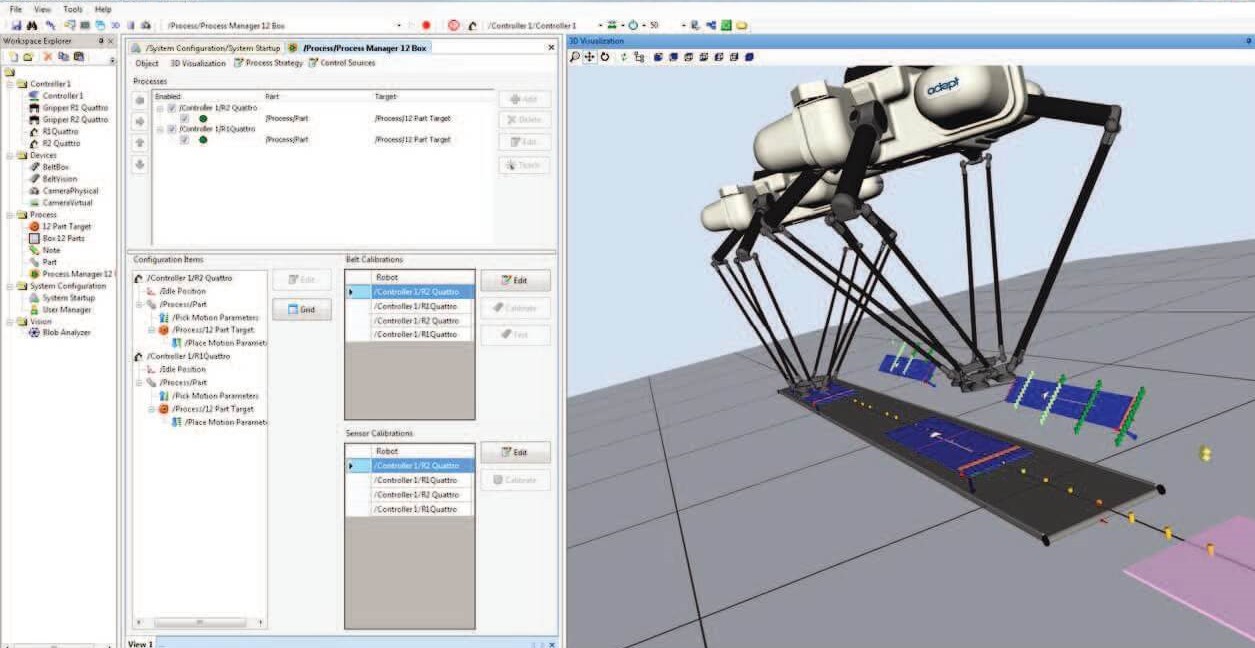Activate the Pan tool in 3D Visualization toolbar
The width and height of the screenshot is (1255, 648).
pyautogui.click(x=589, y=56)
